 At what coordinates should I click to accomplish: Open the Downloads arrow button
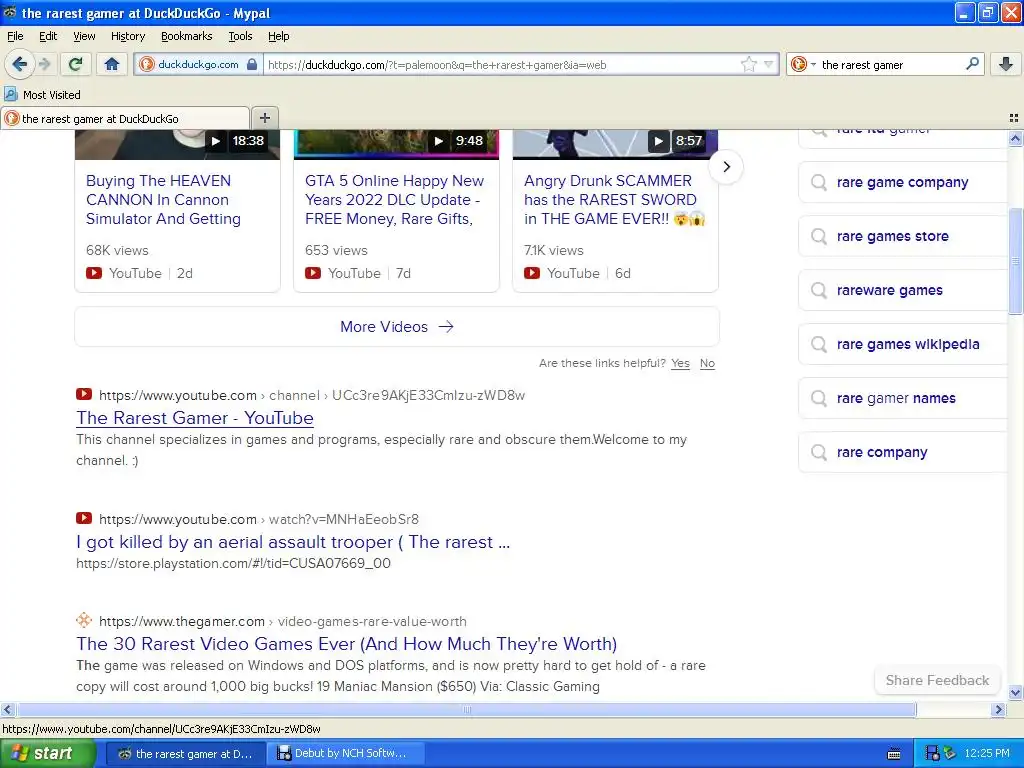(1006, 65)
